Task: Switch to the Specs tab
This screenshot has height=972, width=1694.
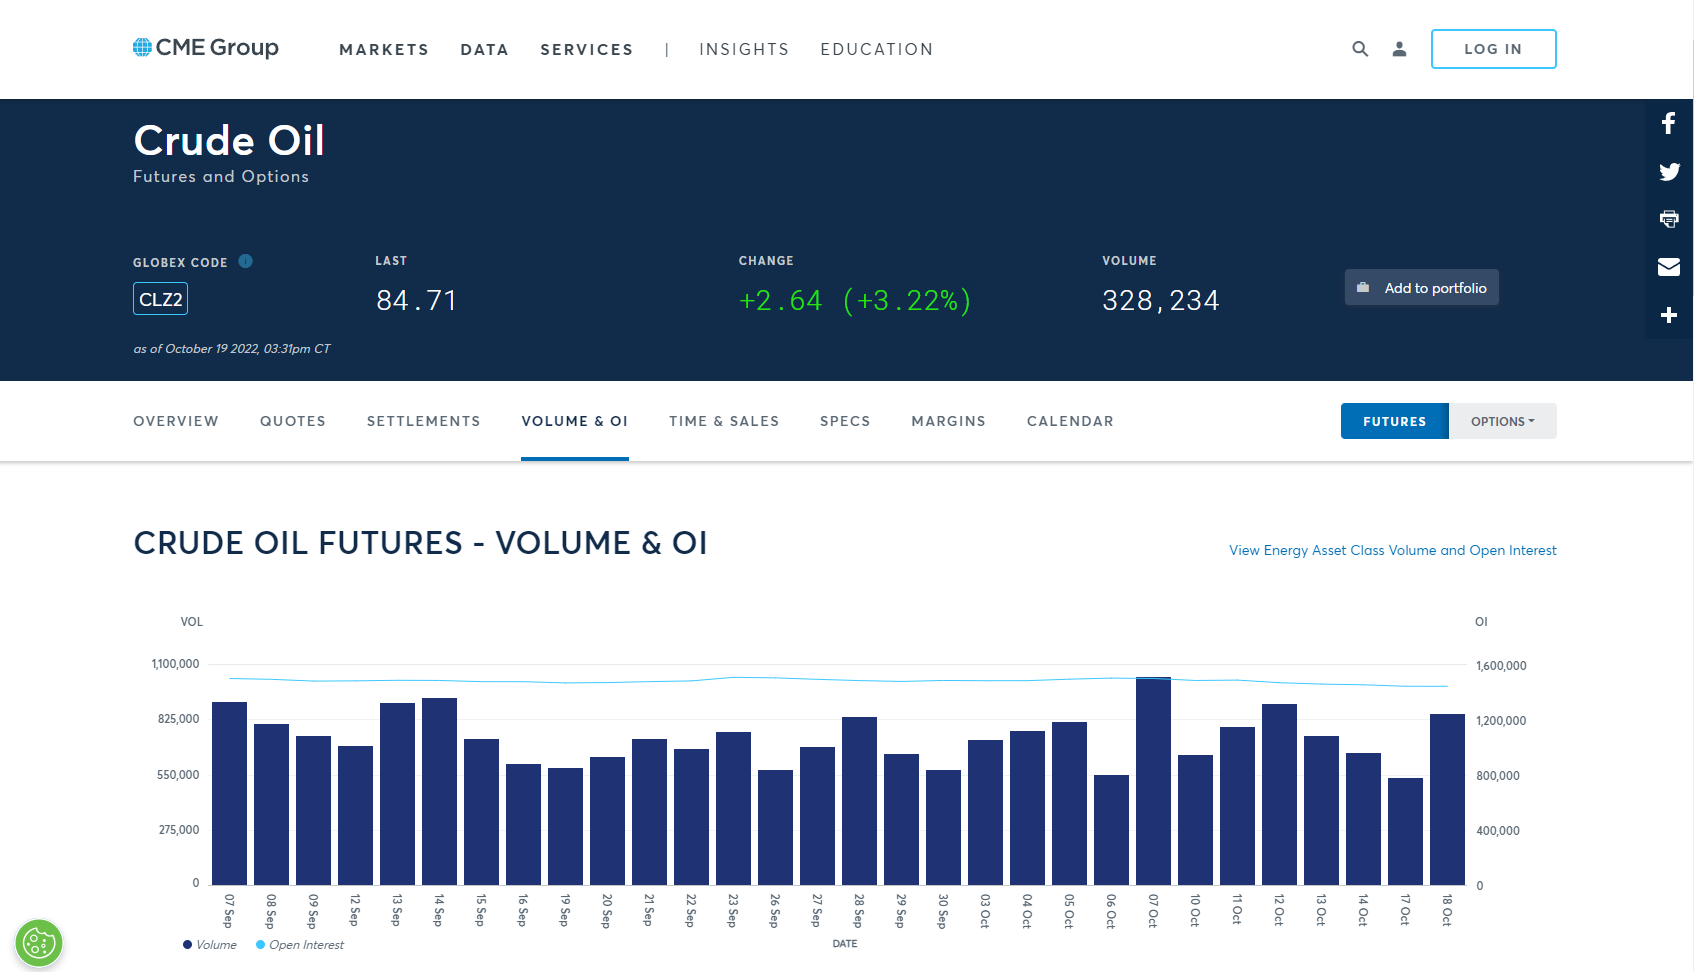Action: click(845, 421)
